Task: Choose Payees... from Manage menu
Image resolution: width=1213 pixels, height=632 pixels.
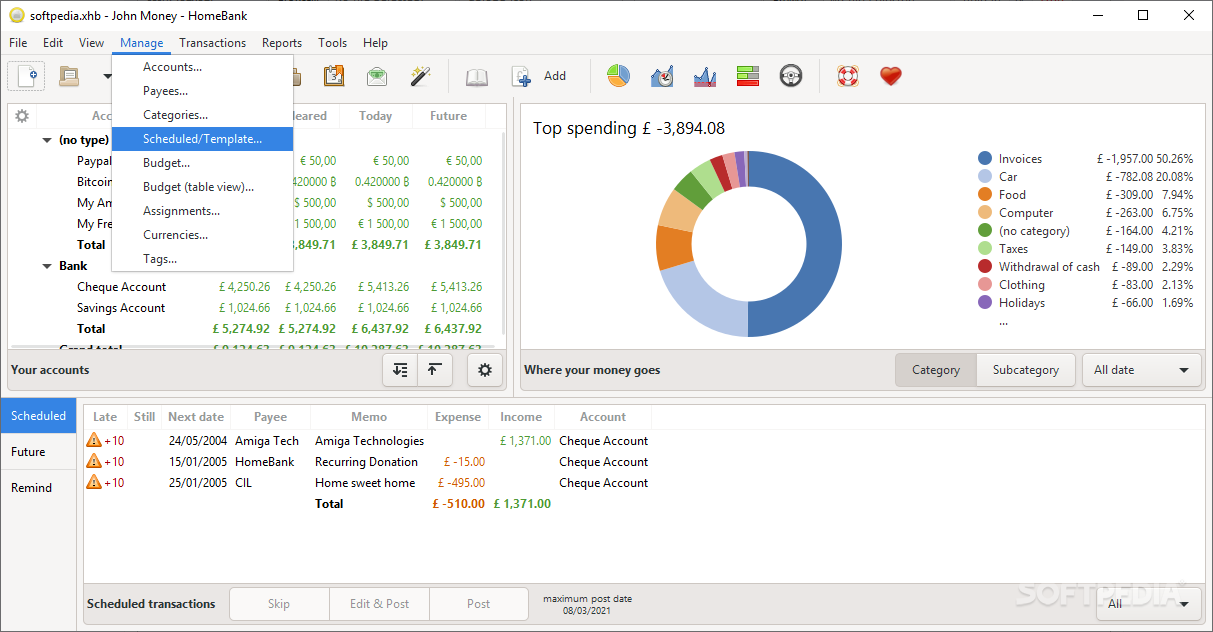Action: click(x=202, y=91)
